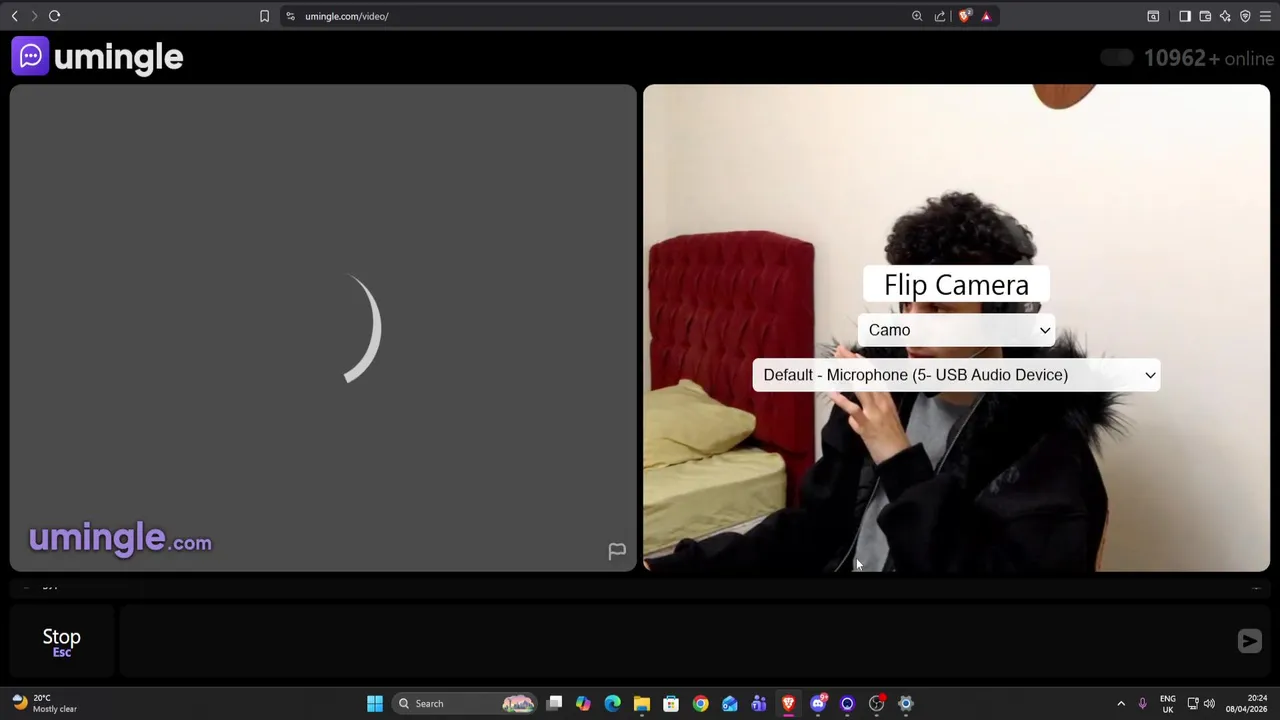Viewport: 1280px width, 720px height.
Task: Open the weather widget showing 20°C
Action: tap(44, 703)
